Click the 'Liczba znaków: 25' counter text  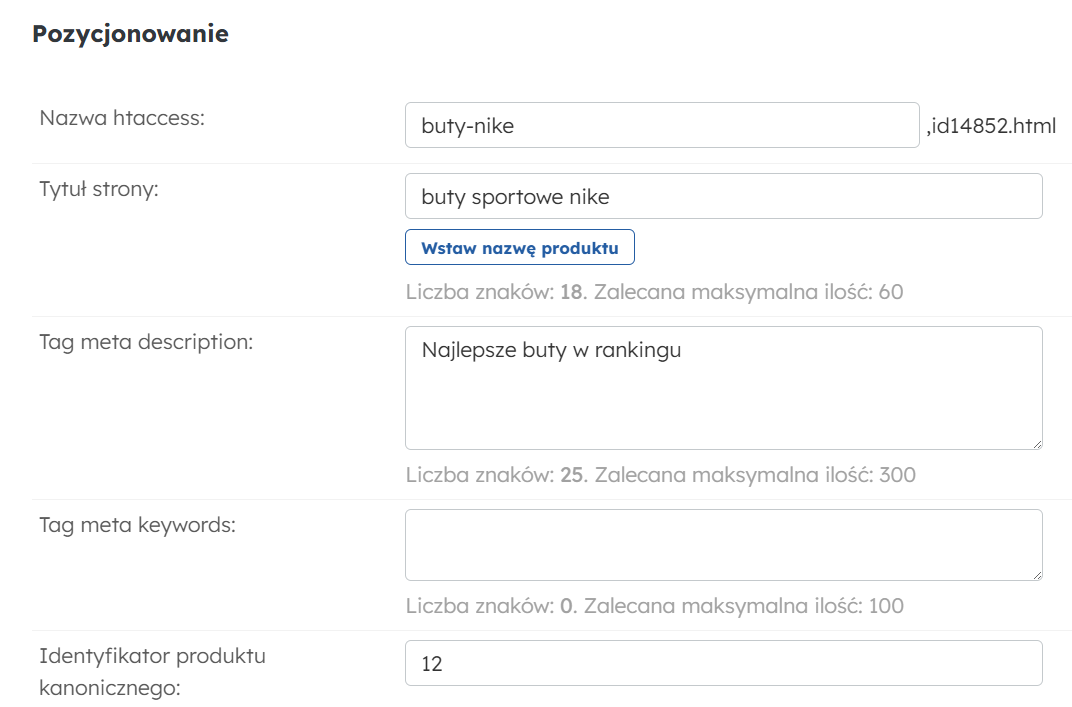(x=494, y=475)
